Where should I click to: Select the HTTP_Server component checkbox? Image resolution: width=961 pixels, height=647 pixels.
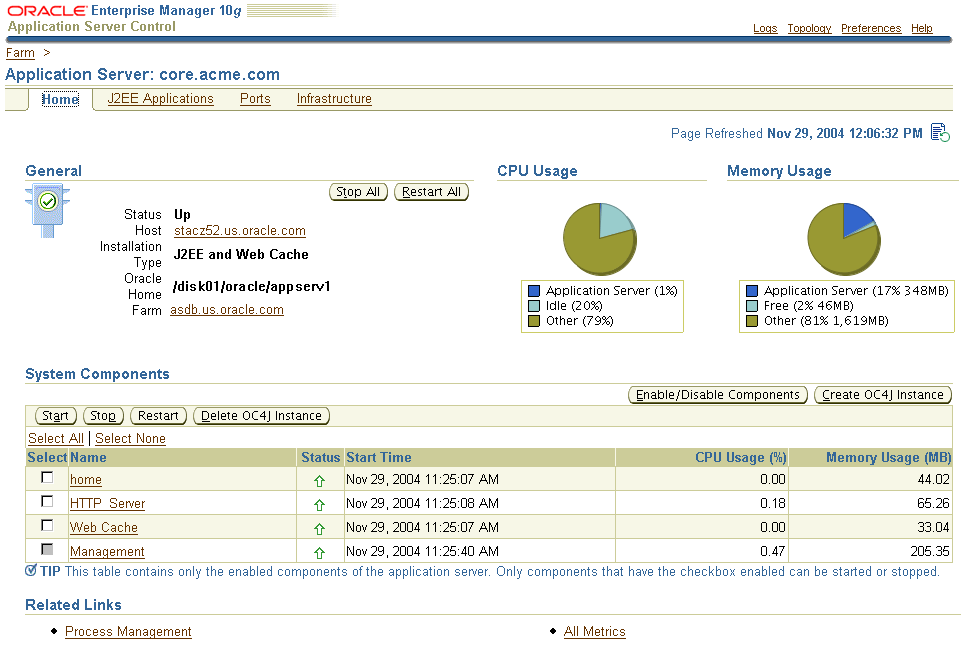(x=47, y=501)
